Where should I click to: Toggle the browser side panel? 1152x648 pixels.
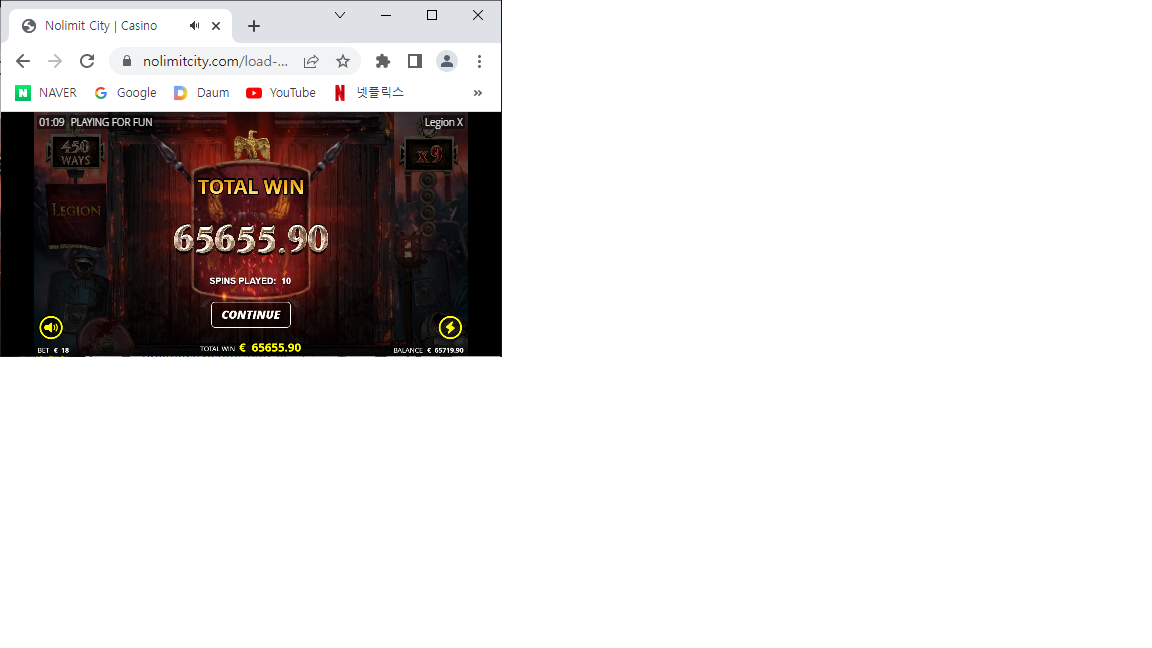coord(414,61)
